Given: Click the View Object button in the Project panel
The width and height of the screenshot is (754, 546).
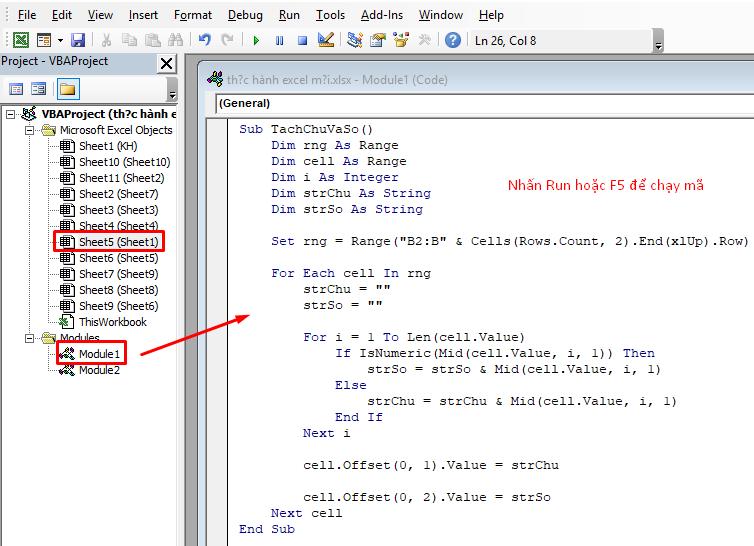Looking at the screenshot, I should click(x=39, y=89).
